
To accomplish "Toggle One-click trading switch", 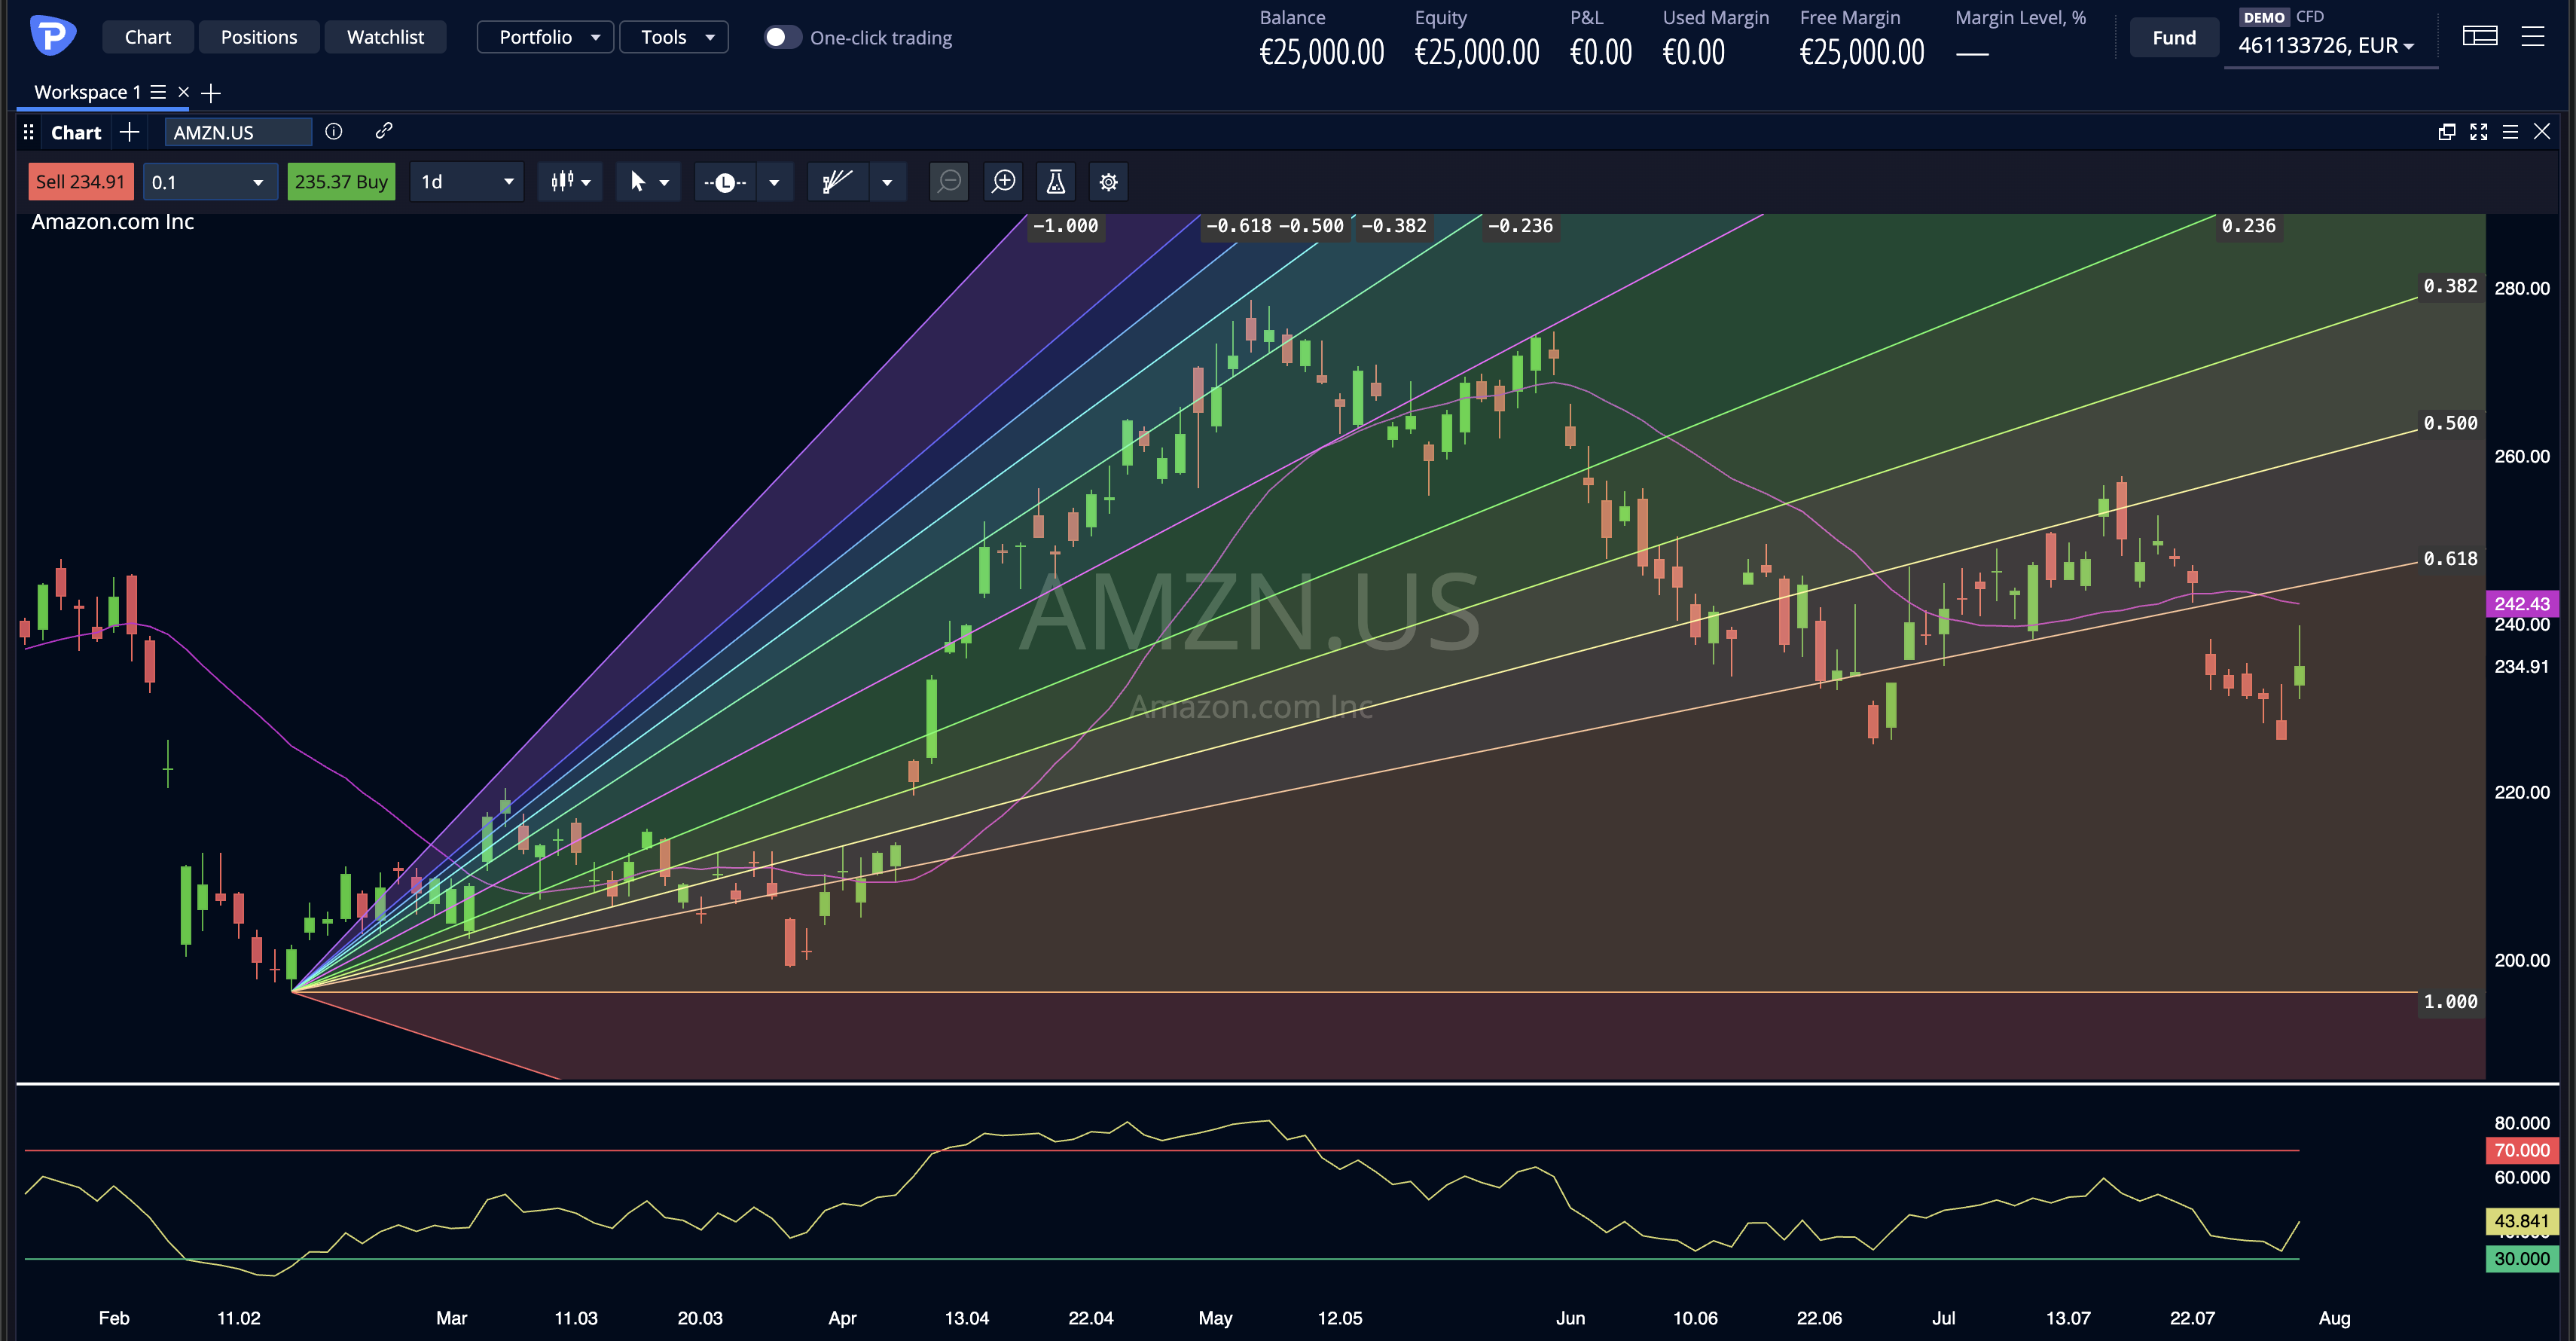I will point(782,37).
